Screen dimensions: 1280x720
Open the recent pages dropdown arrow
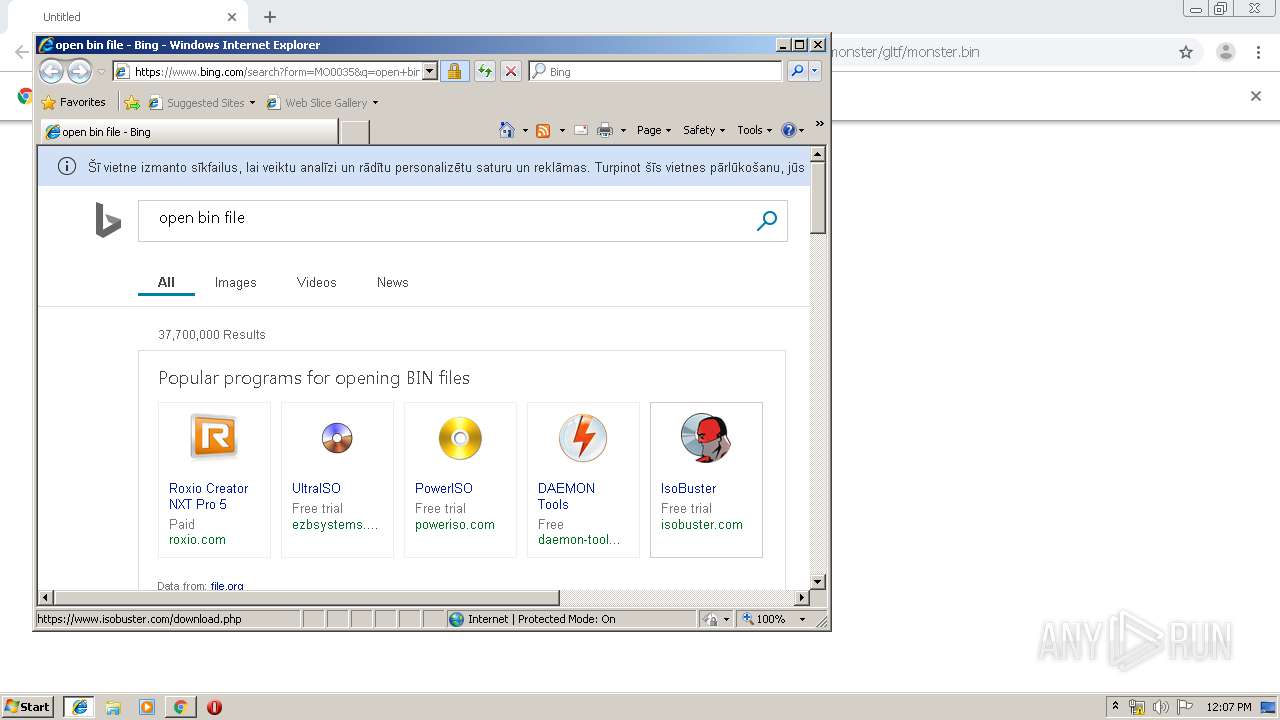[x=101, y=72]
